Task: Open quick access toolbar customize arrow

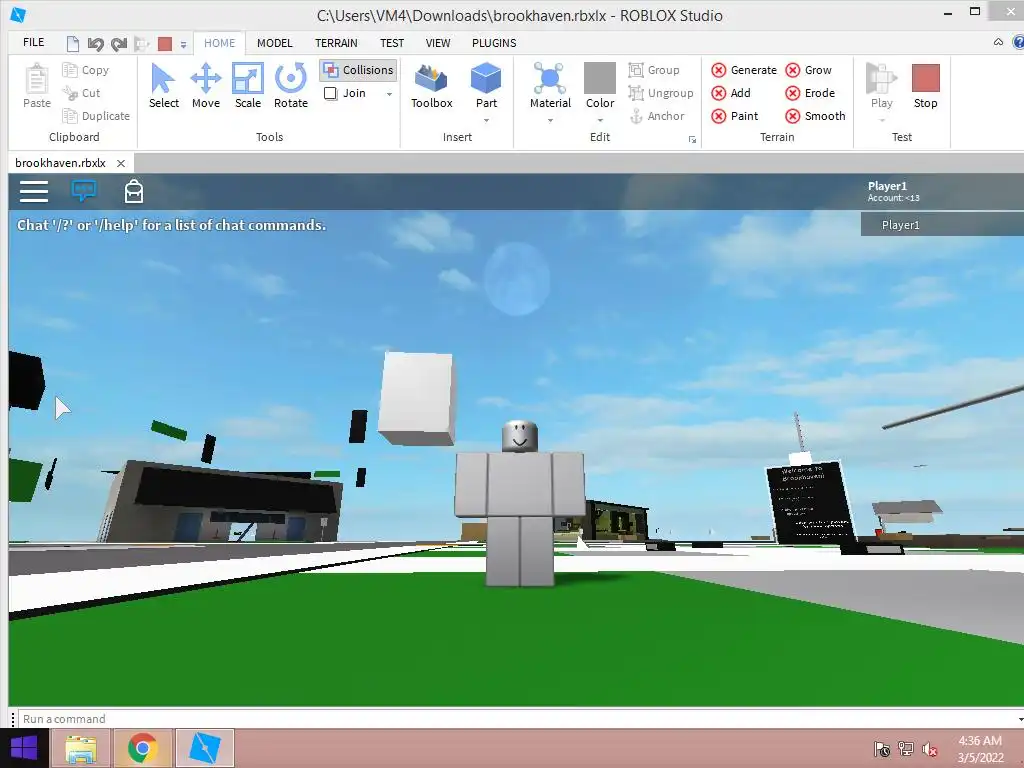Action: (x=184, y=44)
